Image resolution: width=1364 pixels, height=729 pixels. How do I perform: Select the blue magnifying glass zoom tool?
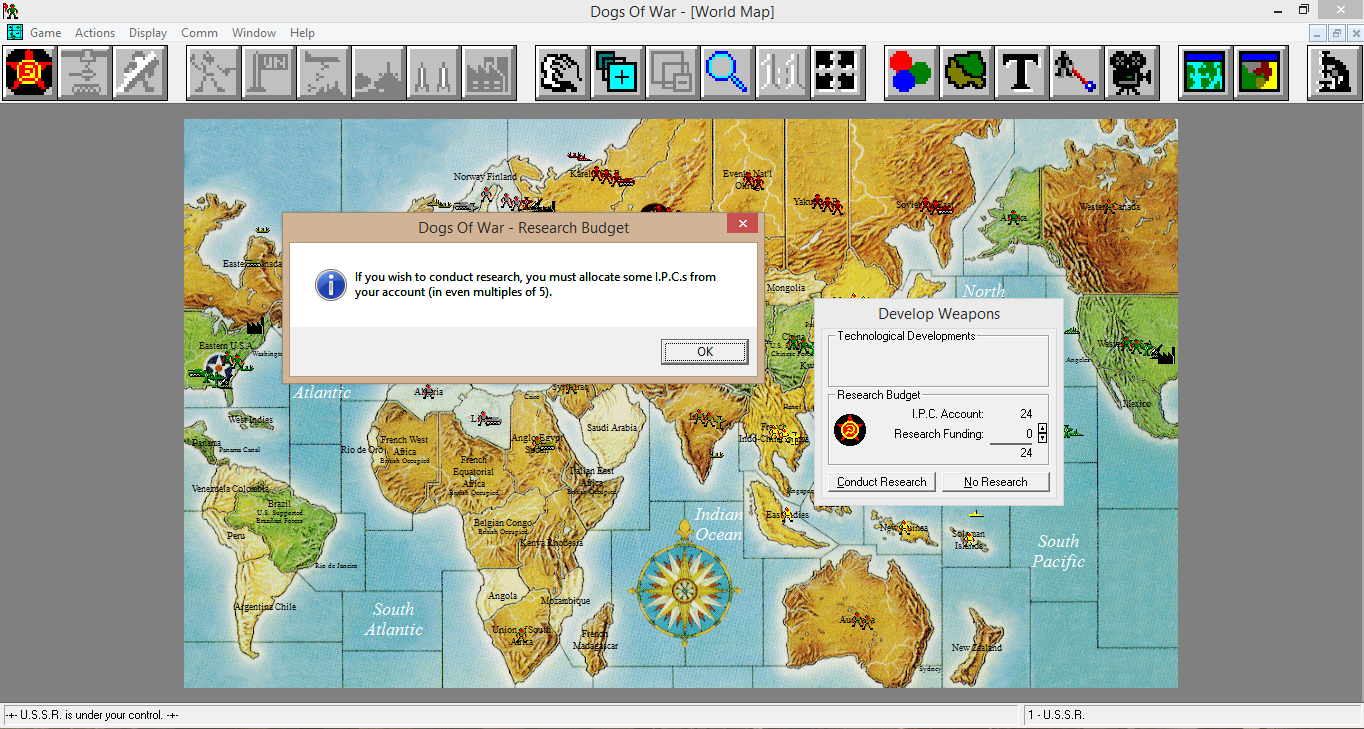click(727, 73)
